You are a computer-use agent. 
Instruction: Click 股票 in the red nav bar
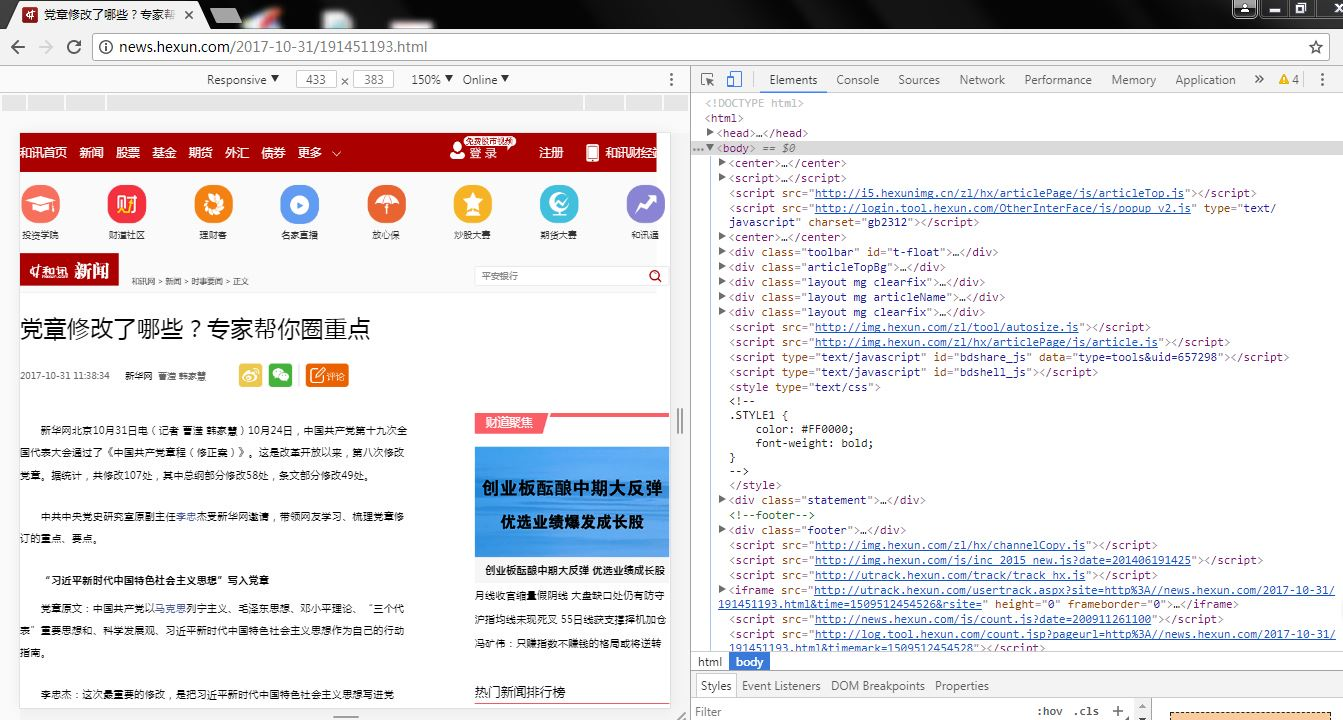(x=128, y=153)
